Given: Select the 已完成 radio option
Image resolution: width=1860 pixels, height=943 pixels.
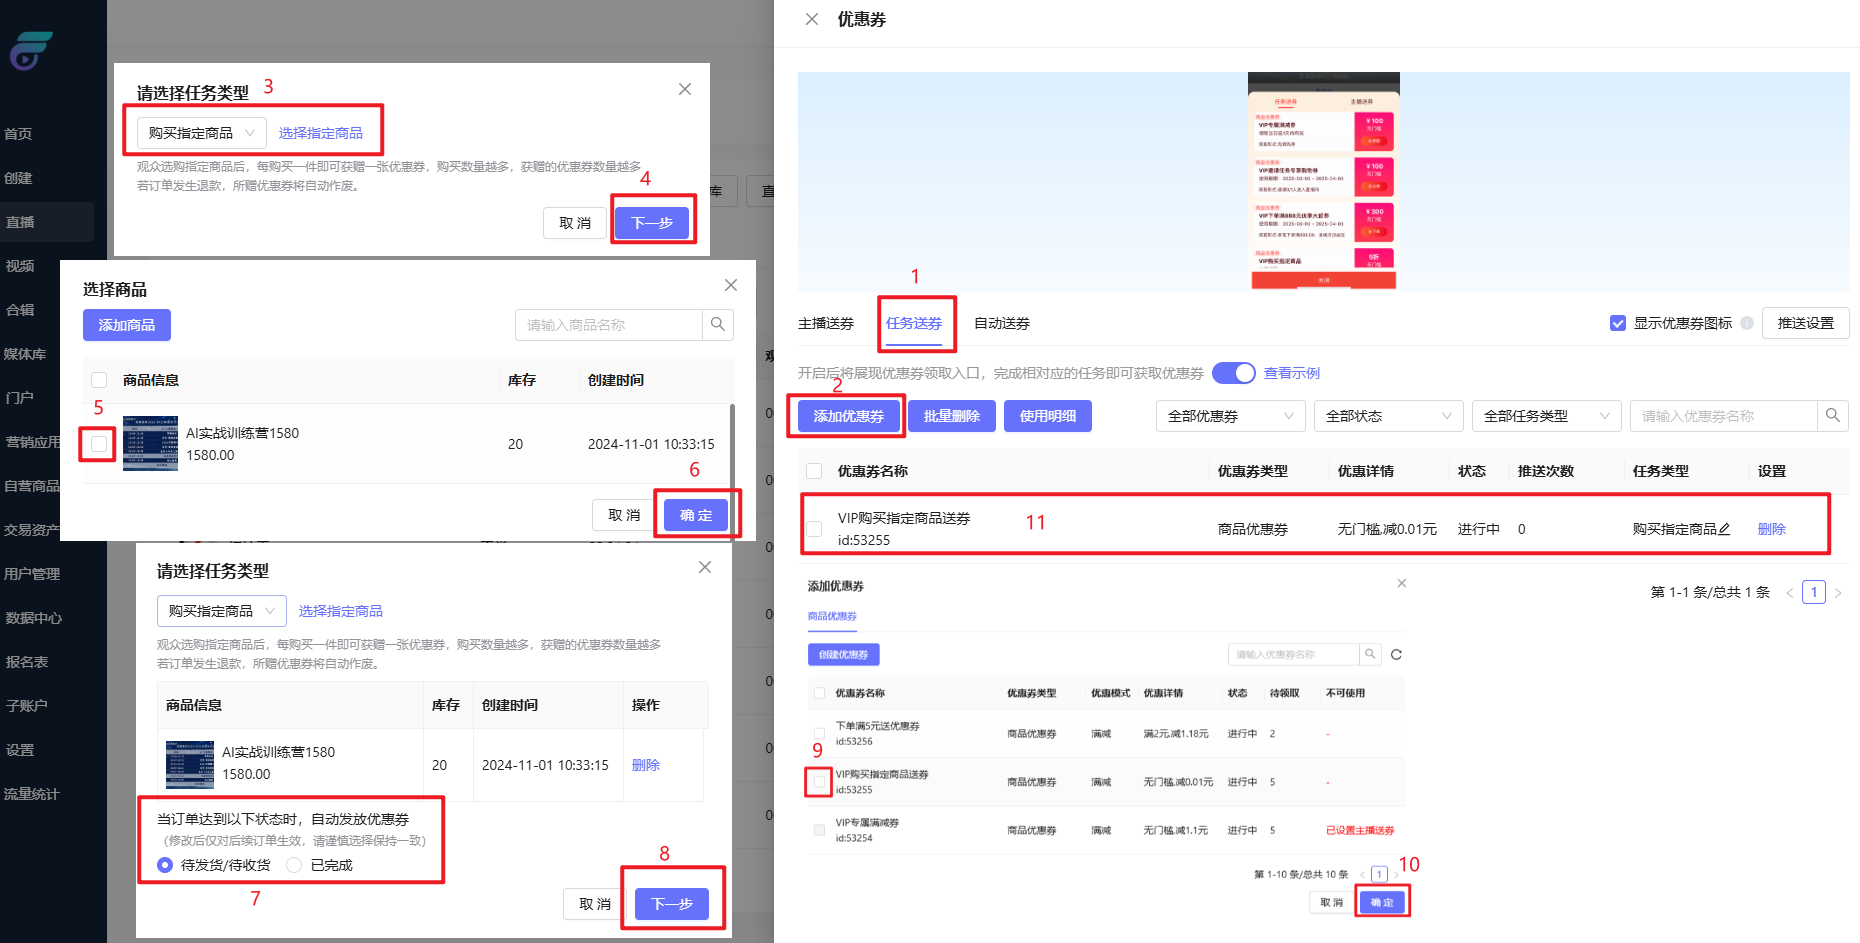Looking at the screenshot, I should pyautogui.click(x=295, y=865).
